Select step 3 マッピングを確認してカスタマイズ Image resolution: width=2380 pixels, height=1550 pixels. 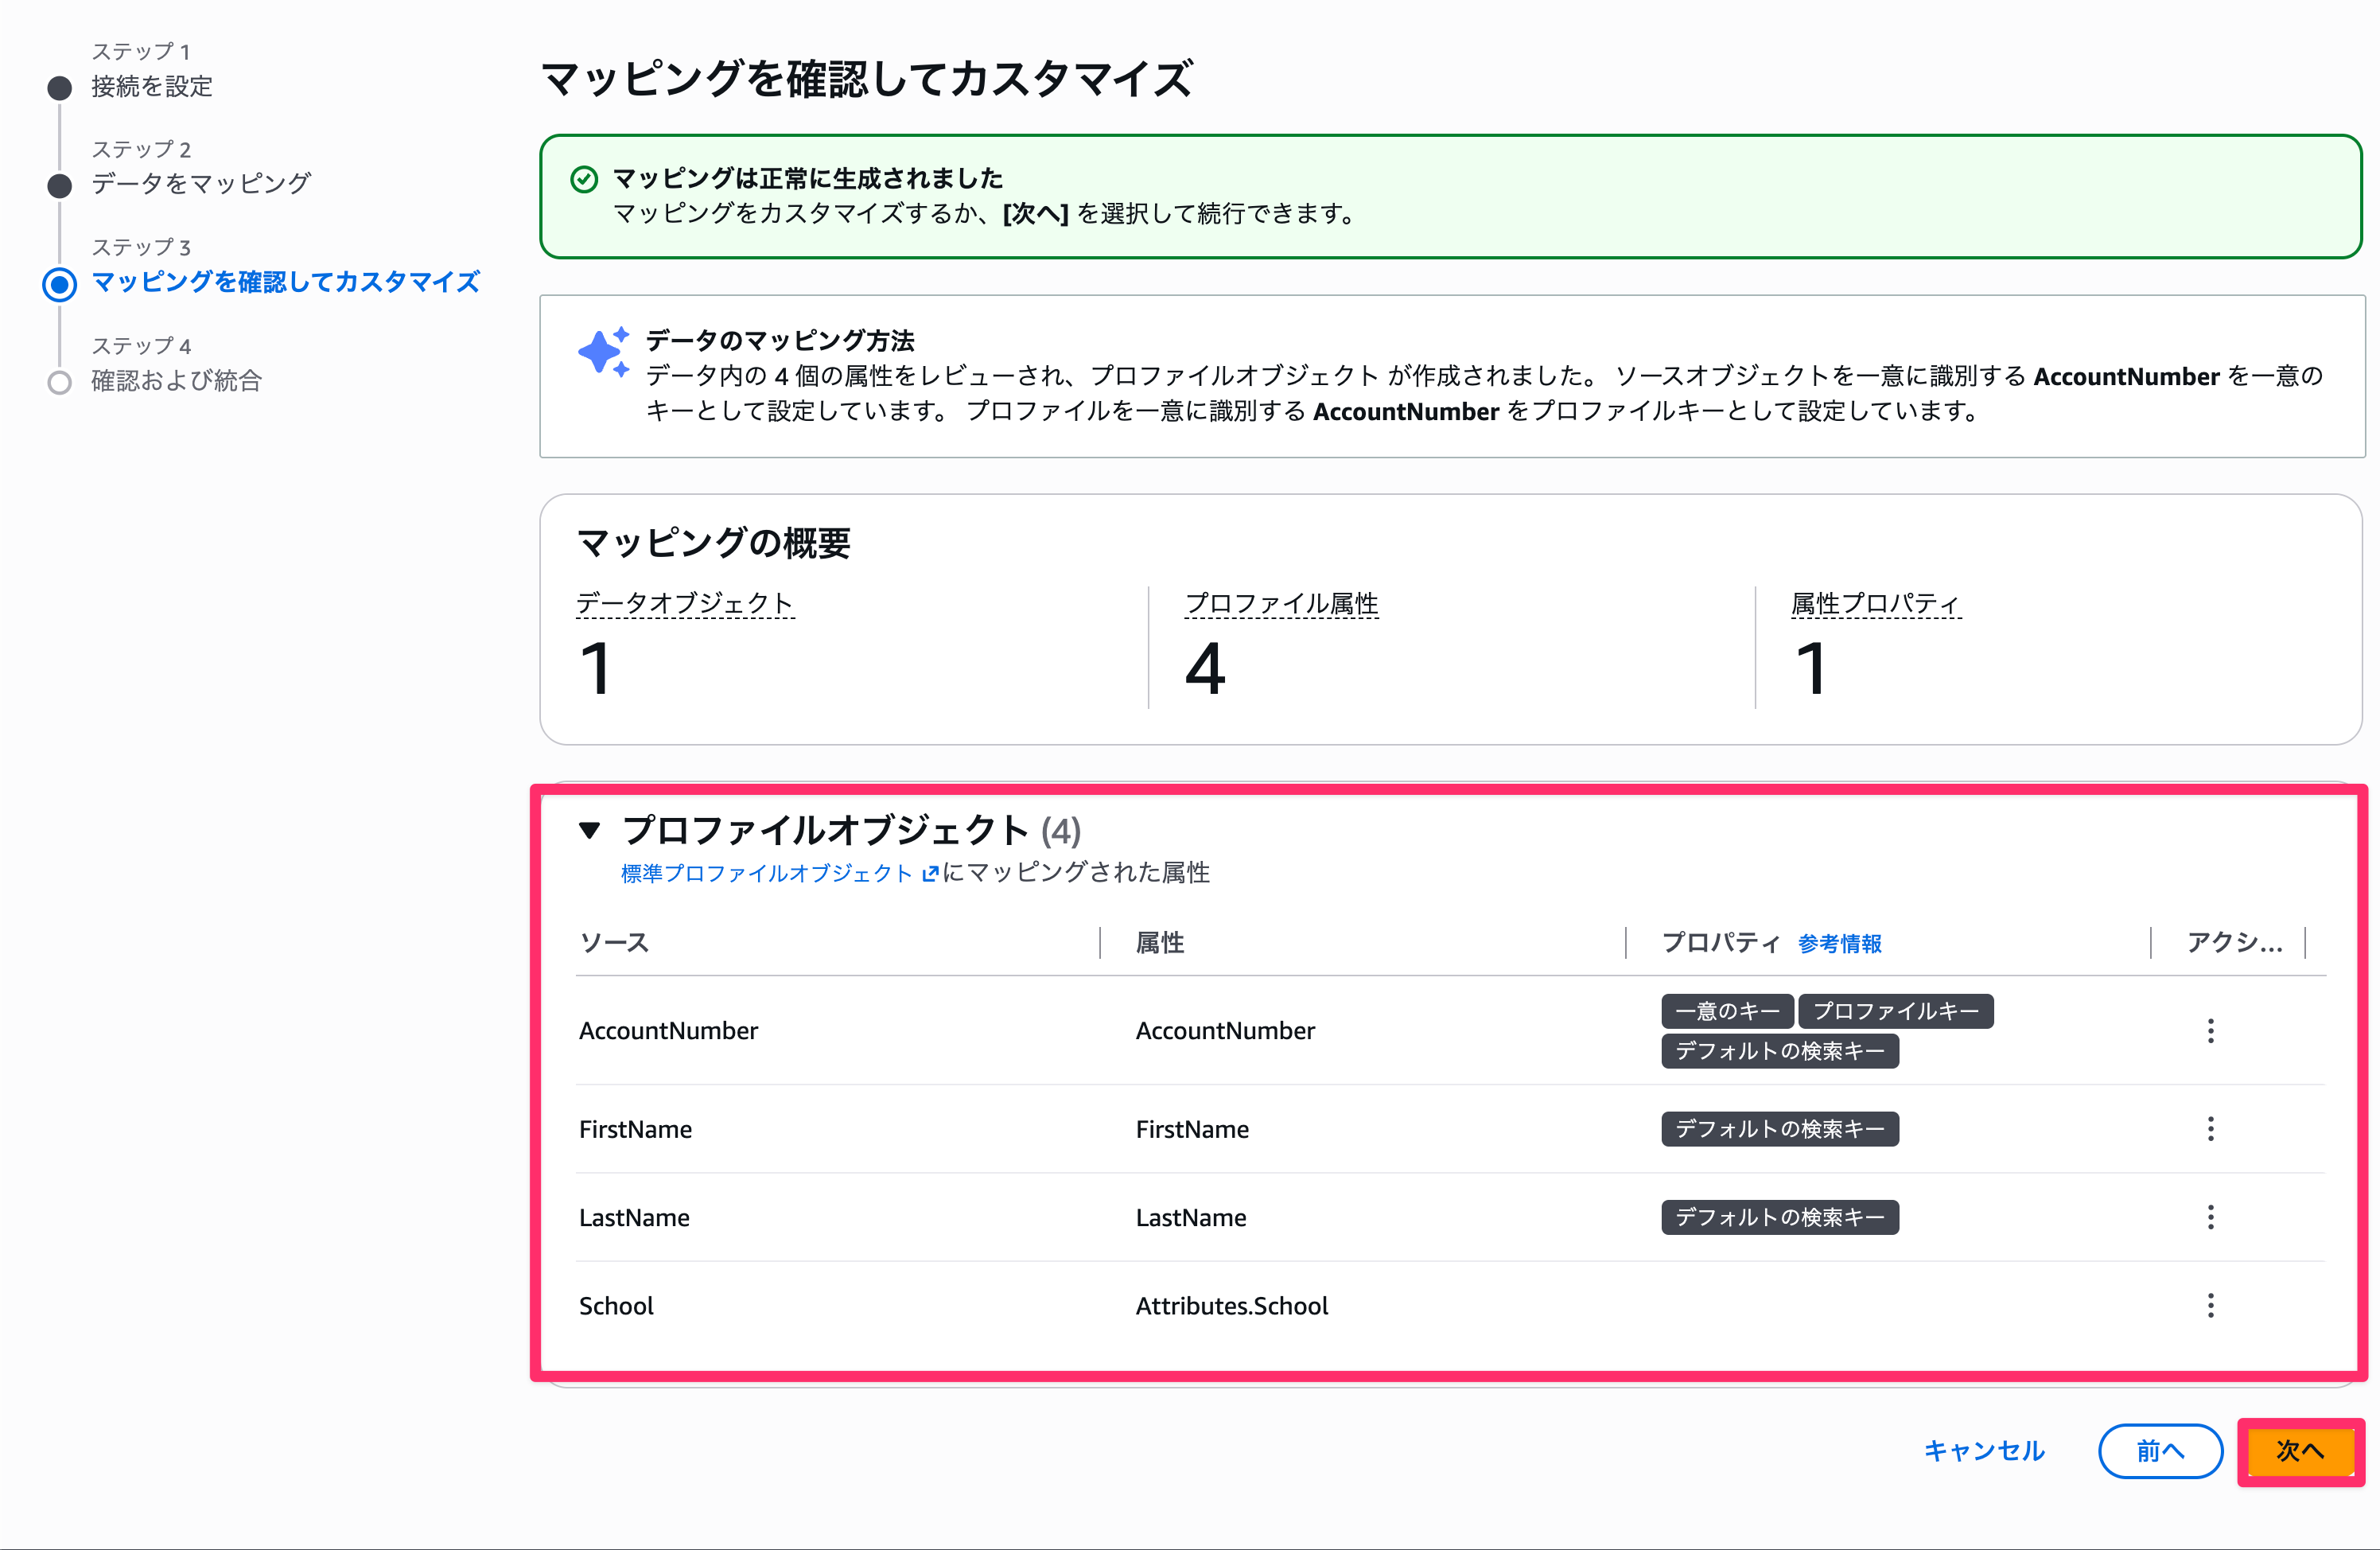coord(285,282)
